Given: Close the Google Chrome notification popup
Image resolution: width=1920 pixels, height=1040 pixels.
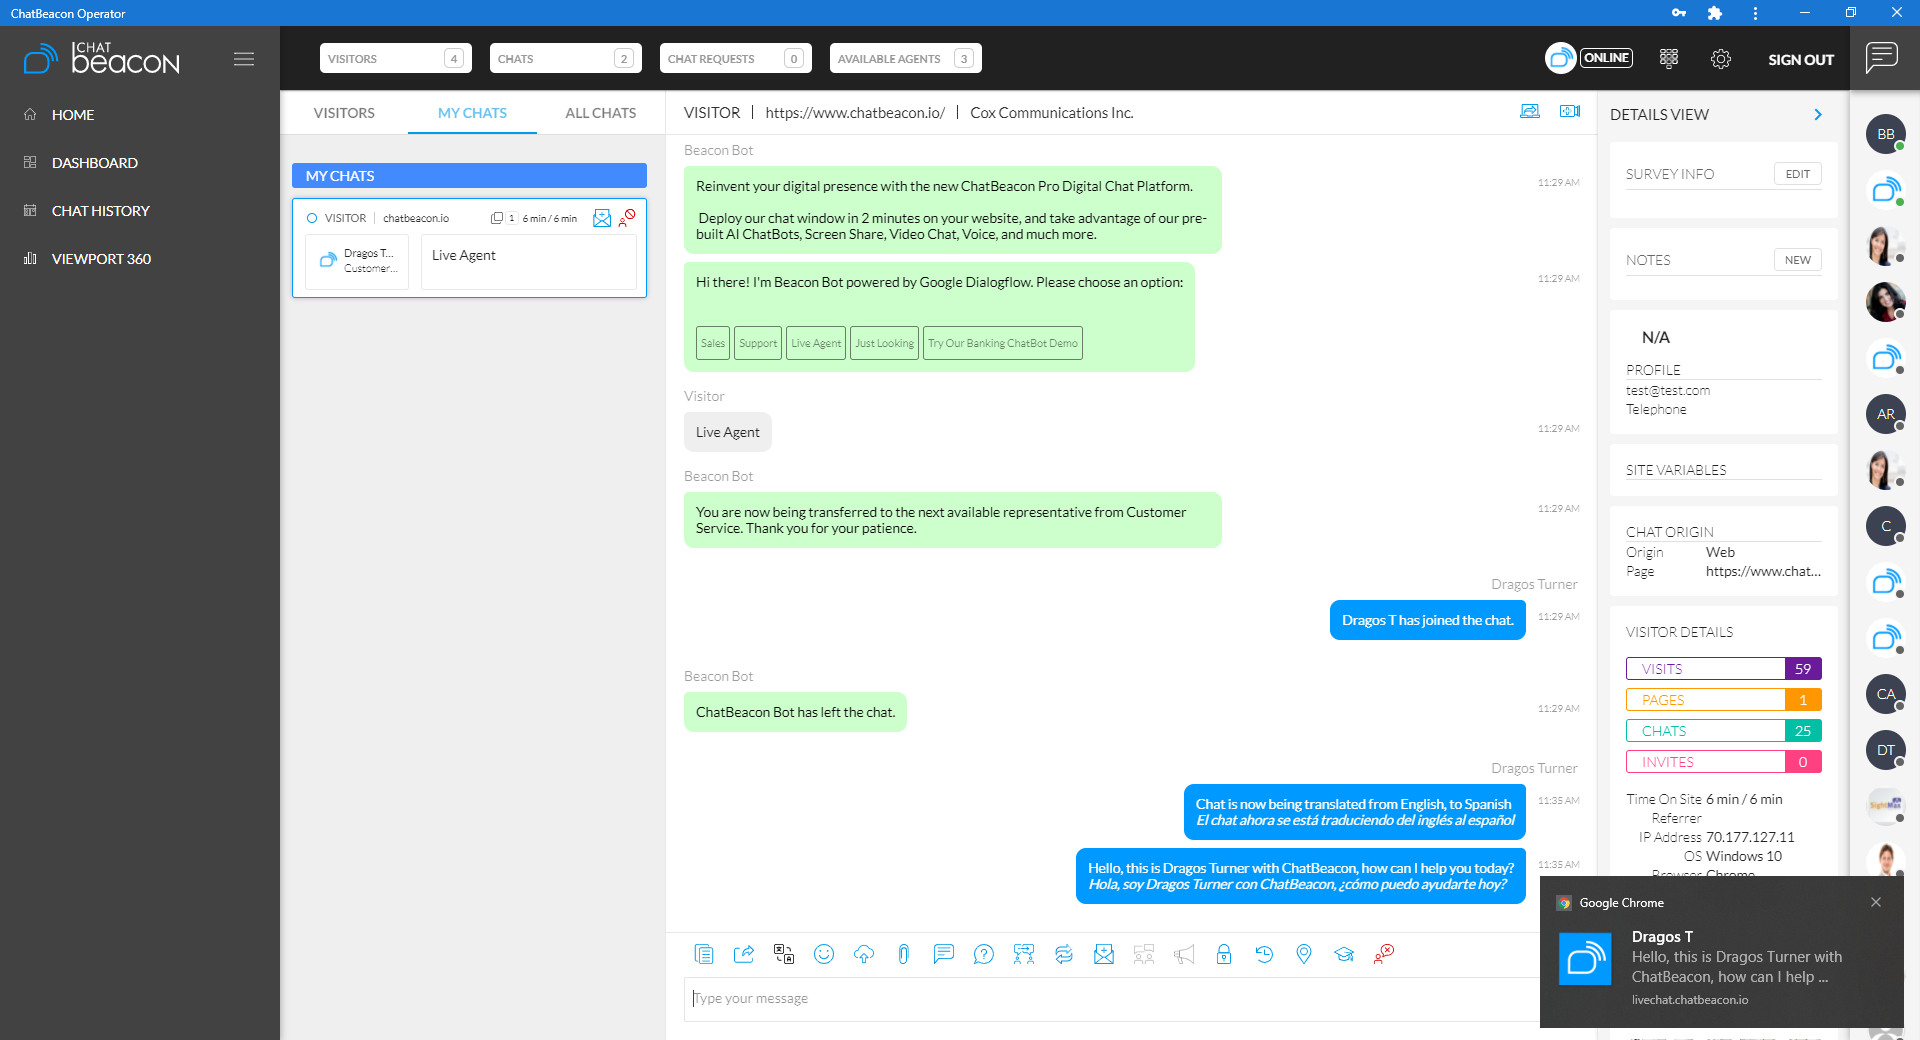Looking at the screenshot, I should [1876, 902].
